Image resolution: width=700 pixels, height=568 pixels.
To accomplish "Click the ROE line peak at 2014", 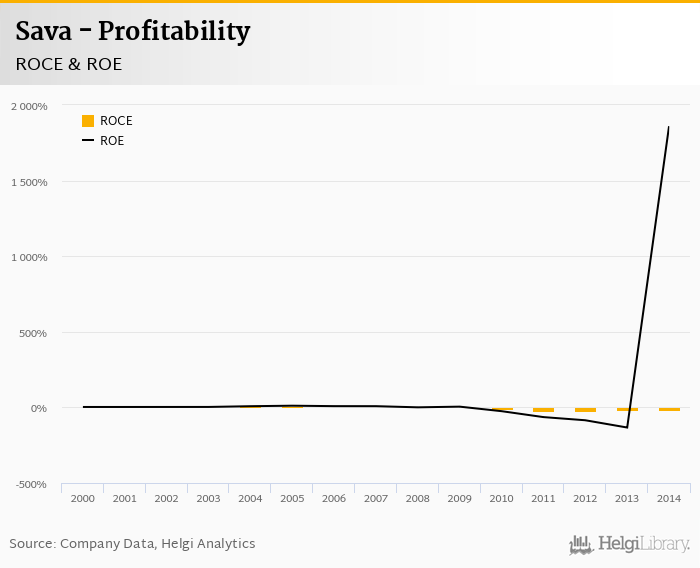I will tap(668, 127).
